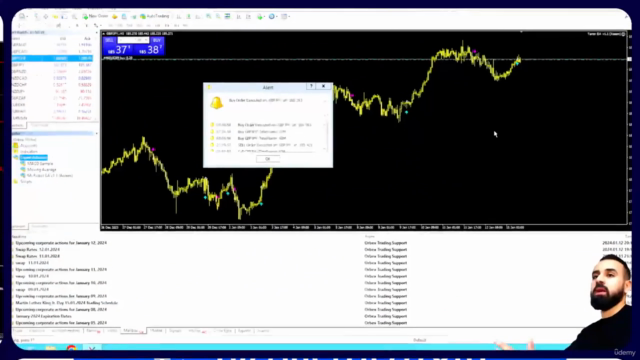The image size is (640, 360).
Task: Open the Experts tab in Terminal
Action: click(x=244, y=331)
